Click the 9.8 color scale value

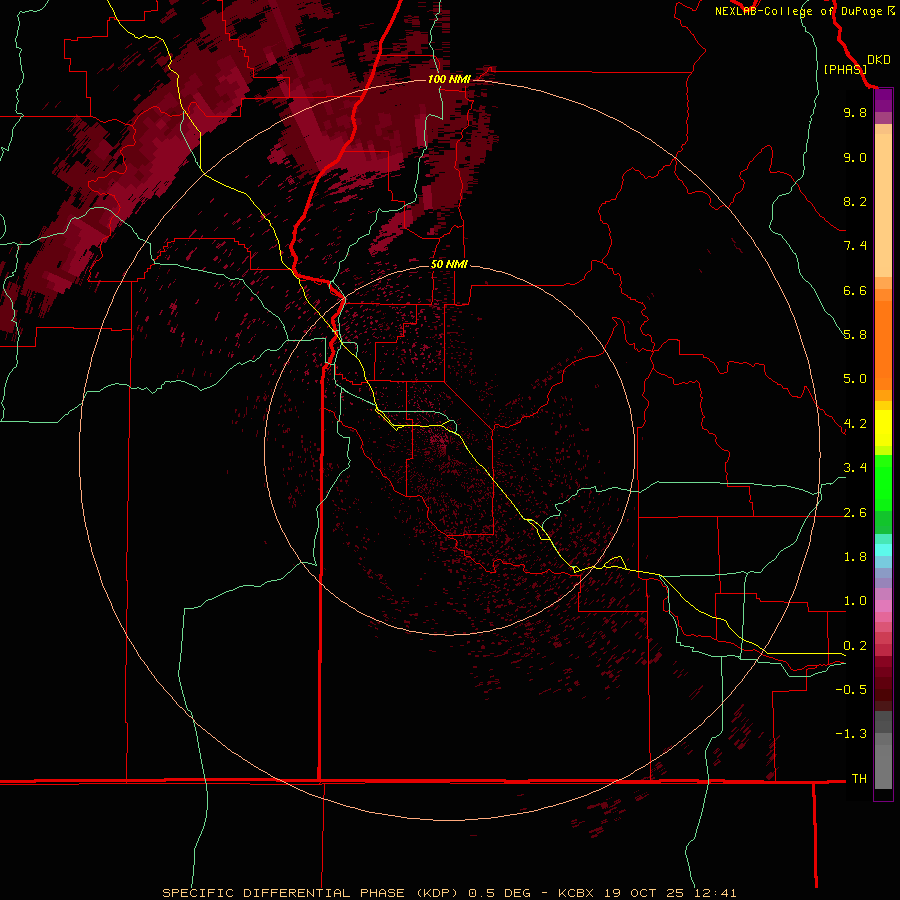pyautogui.click(x=855, y=112)
